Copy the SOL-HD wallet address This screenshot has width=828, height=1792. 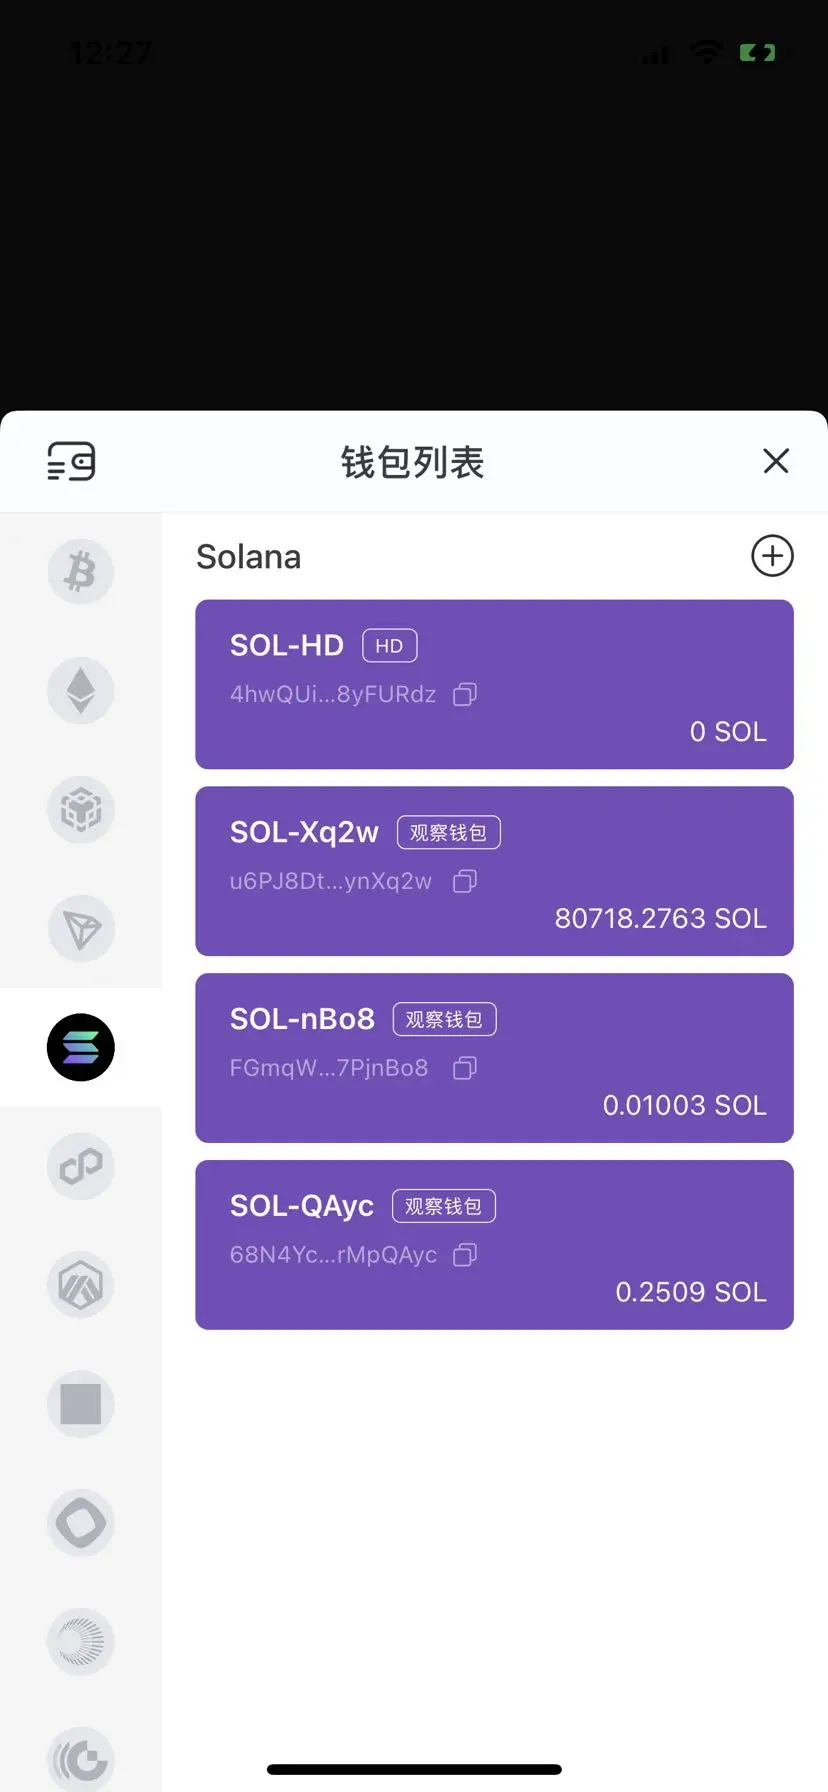[465, 694]
